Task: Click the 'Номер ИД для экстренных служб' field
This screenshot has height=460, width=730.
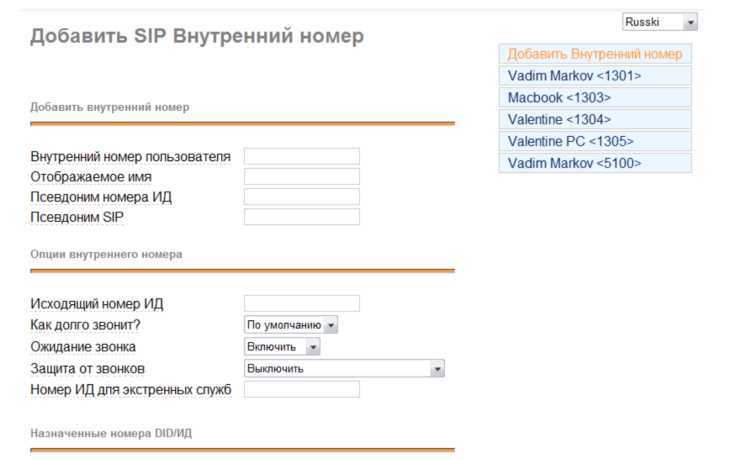Action: 302,389
